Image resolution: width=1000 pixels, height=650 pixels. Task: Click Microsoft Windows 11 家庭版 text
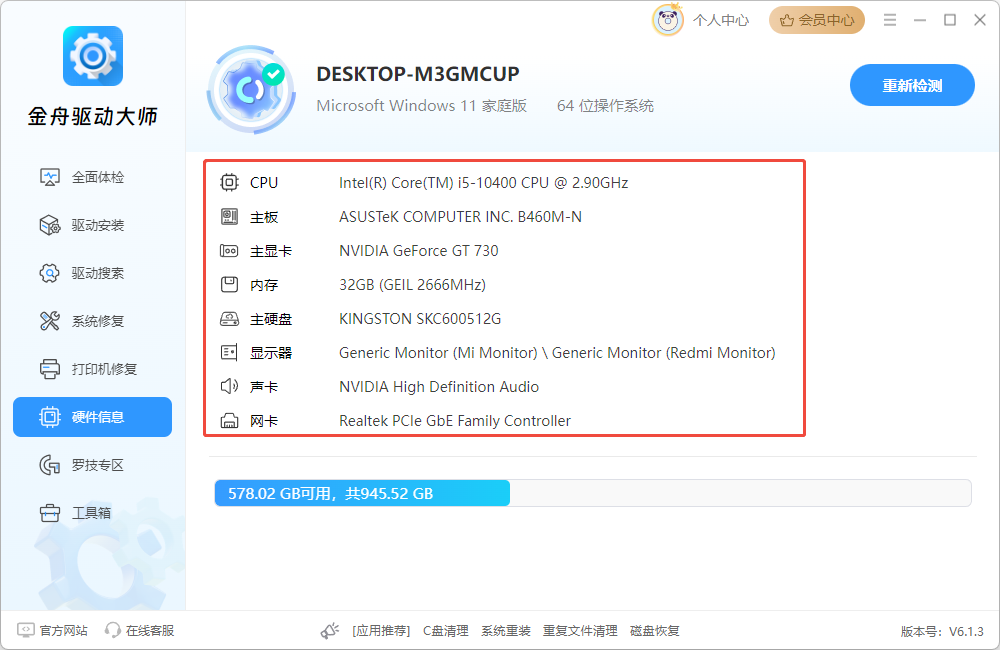coord(422,106)
